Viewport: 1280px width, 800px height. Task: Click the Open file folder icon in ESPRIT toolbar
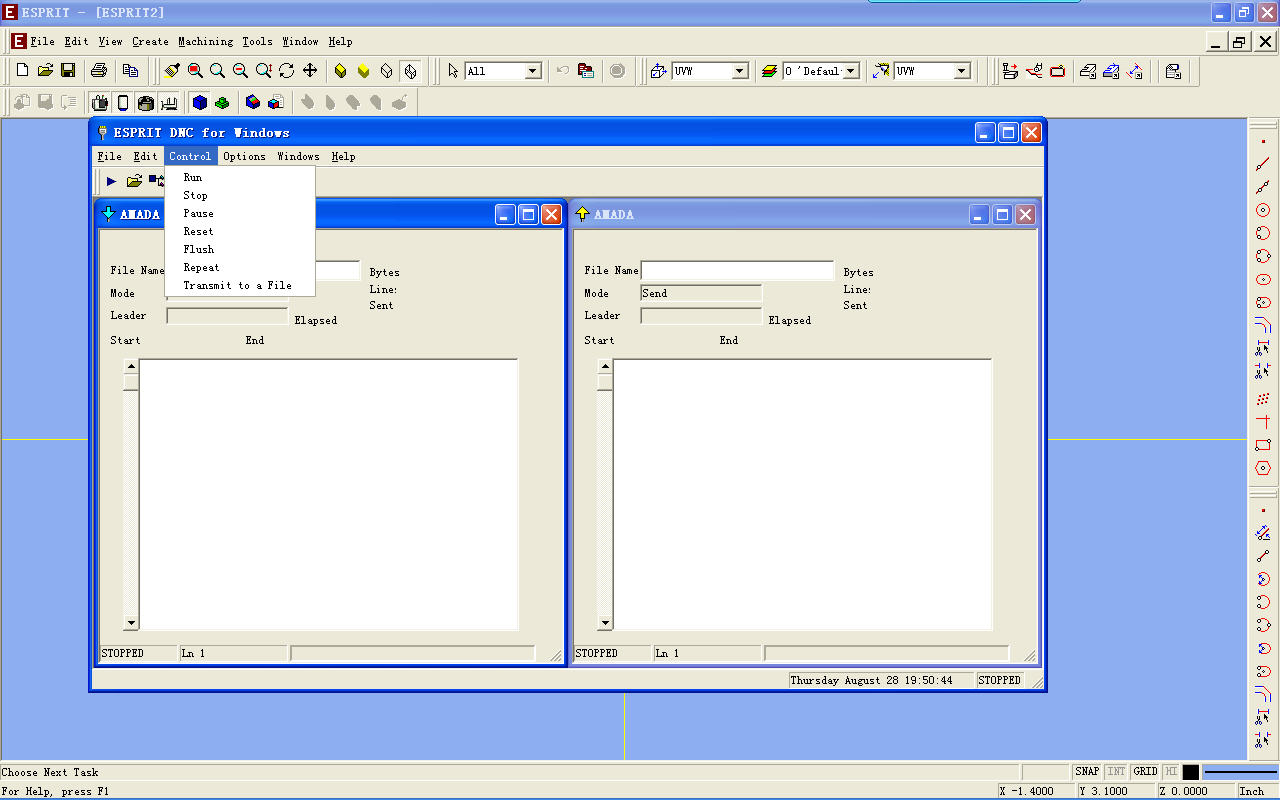[45, 70]
